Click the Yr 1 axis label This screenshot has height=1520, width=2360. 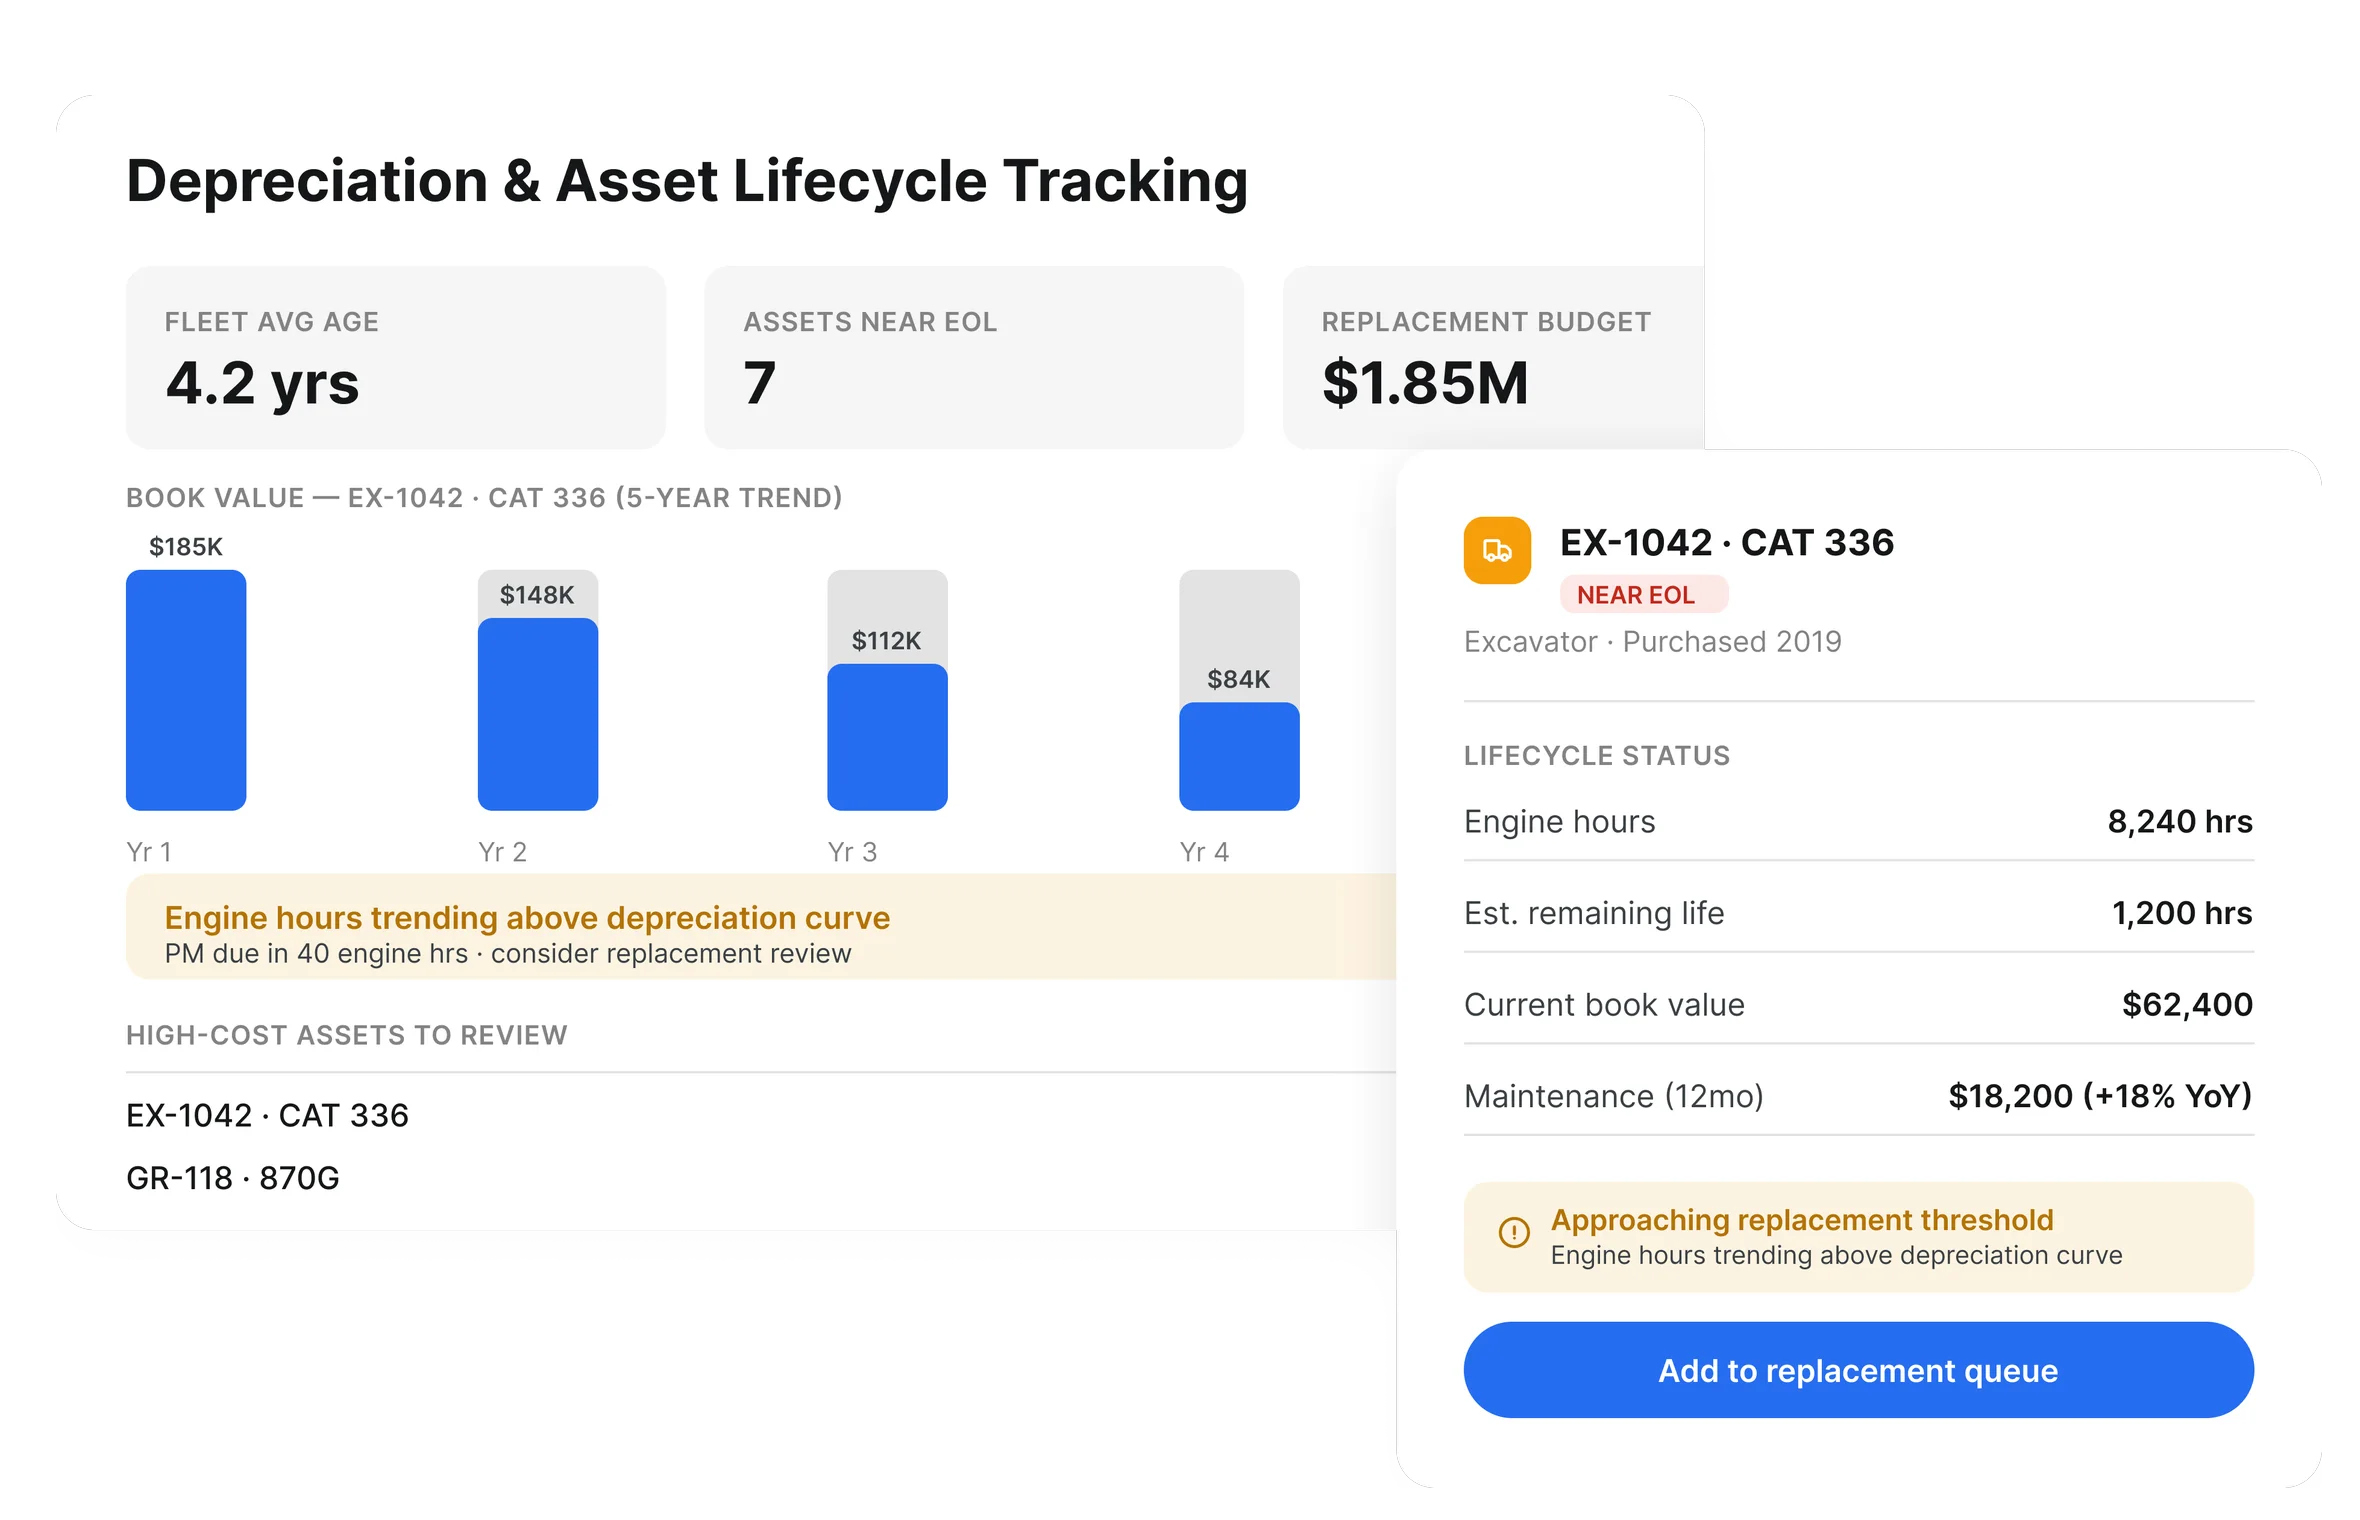coord(149,852)
